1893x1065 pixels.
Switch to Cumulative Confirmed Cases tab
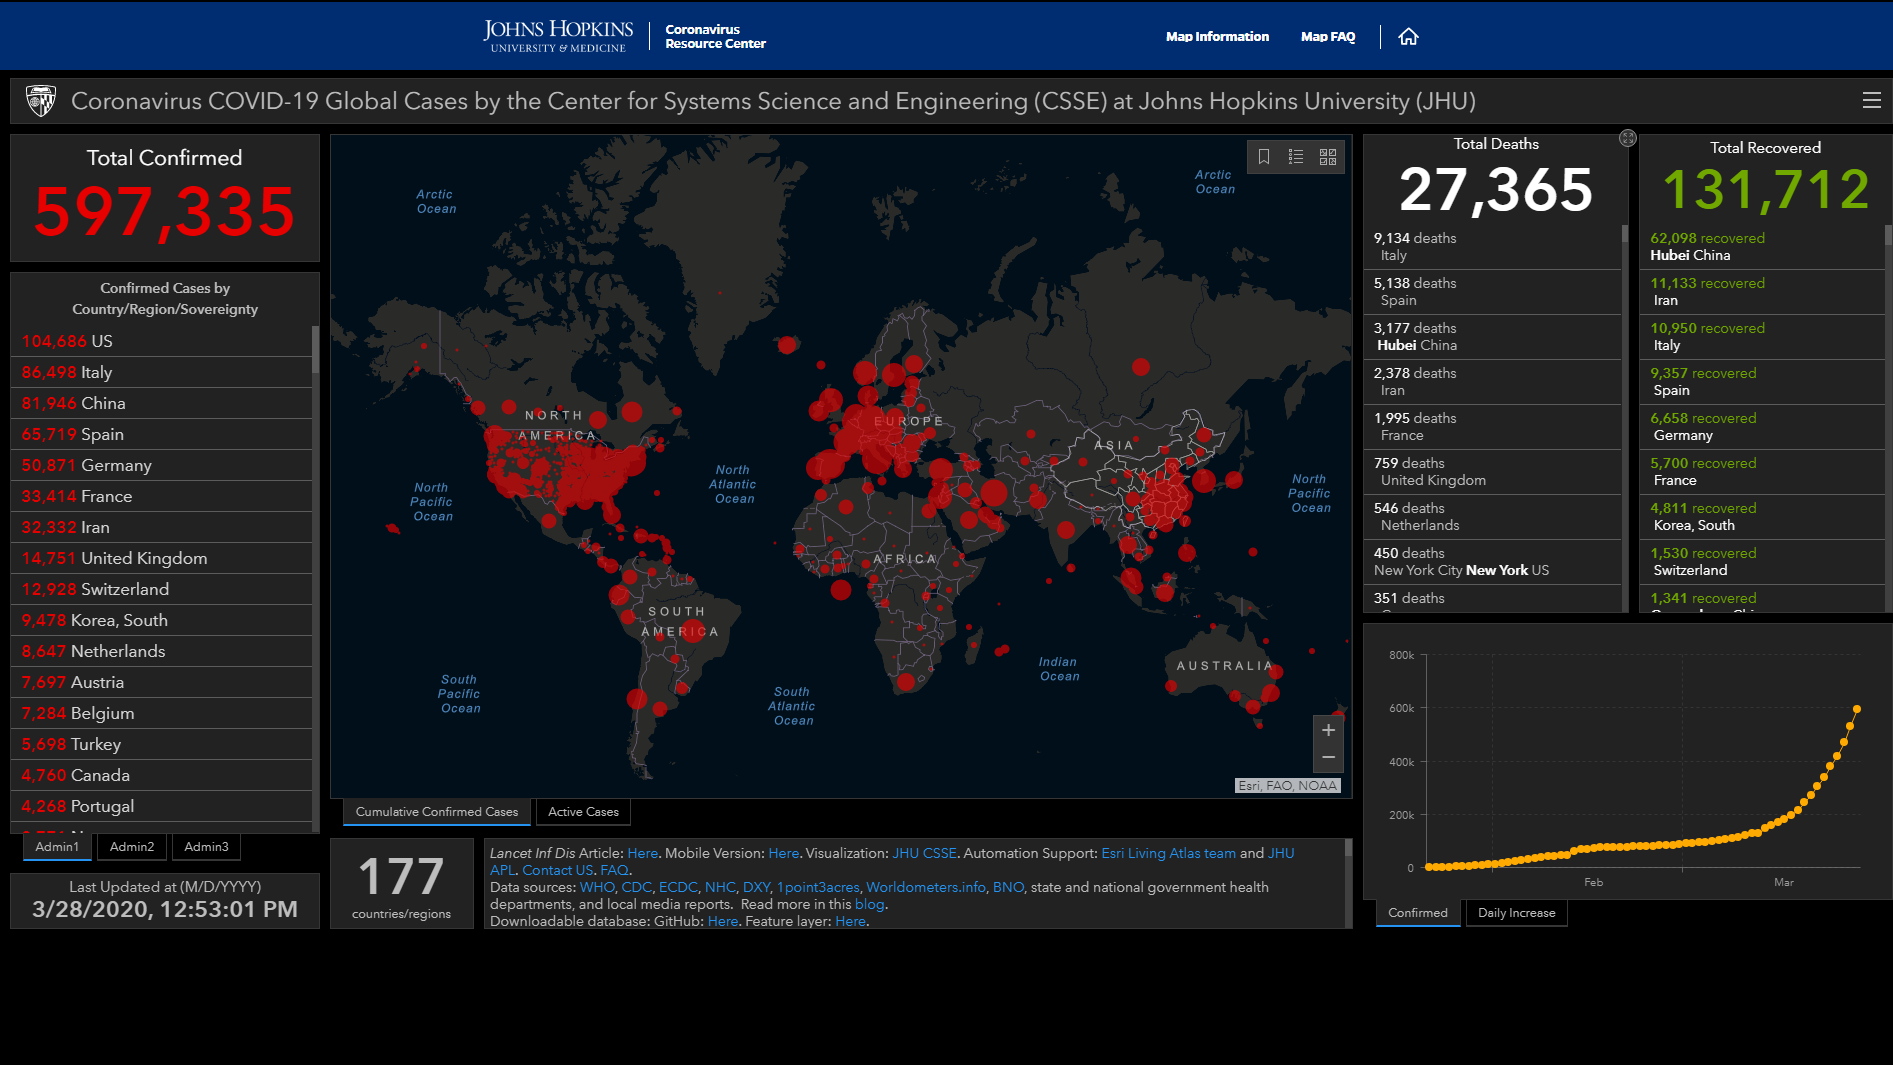pos(437,812)
